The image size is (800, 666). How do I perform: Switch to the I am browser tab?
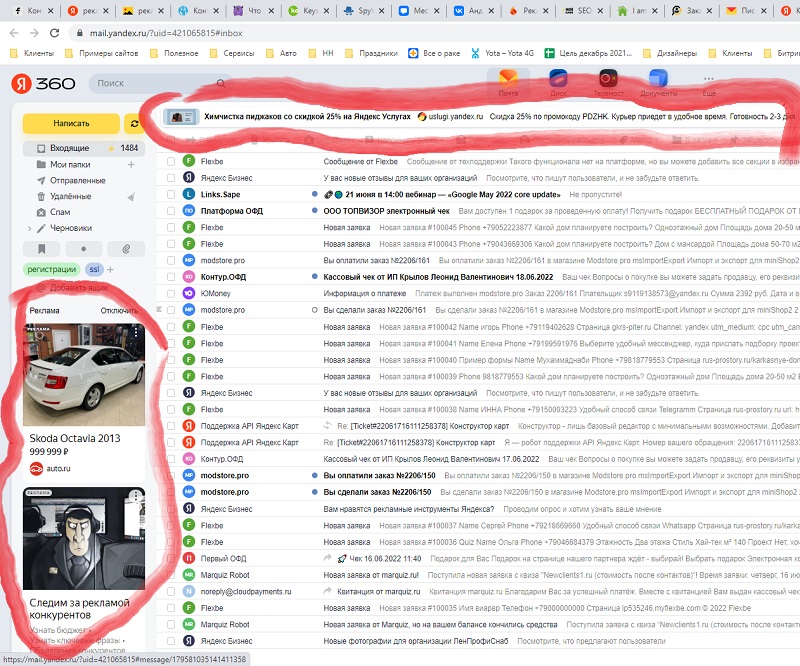[638, 10]
